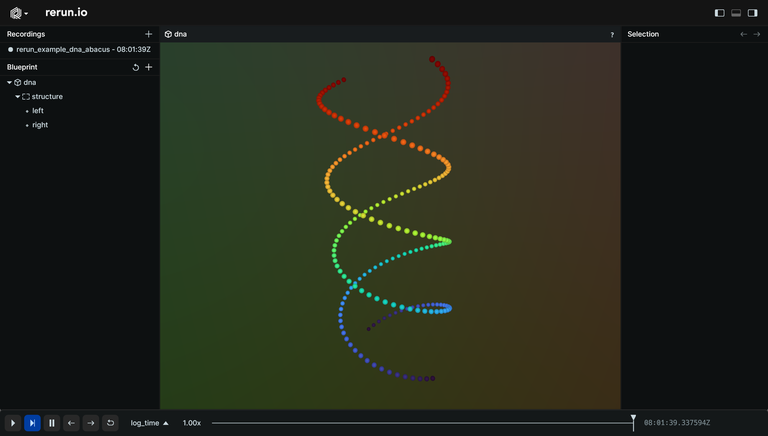Open the Rerun logo menu

18,13
